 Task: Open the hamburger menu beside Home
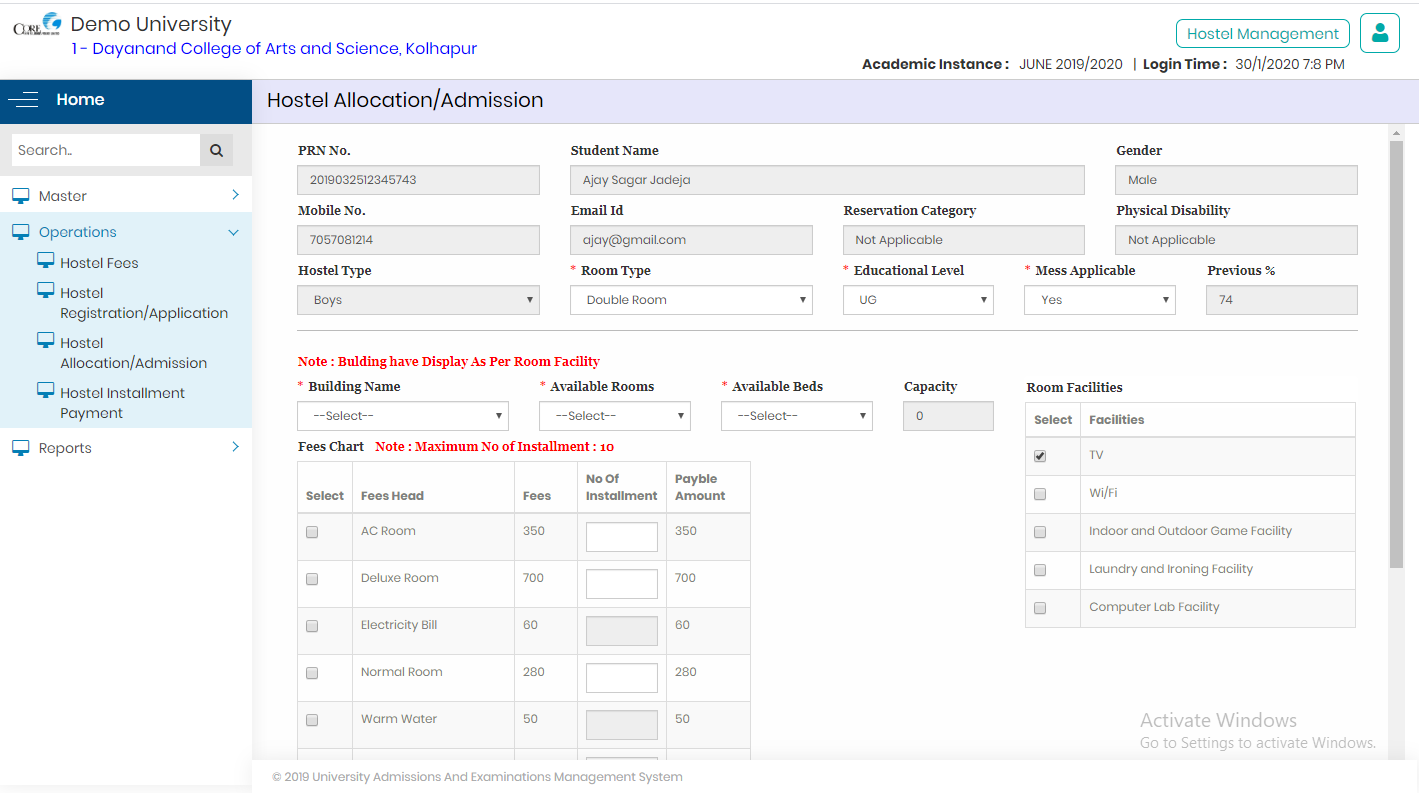coord(24,100)
